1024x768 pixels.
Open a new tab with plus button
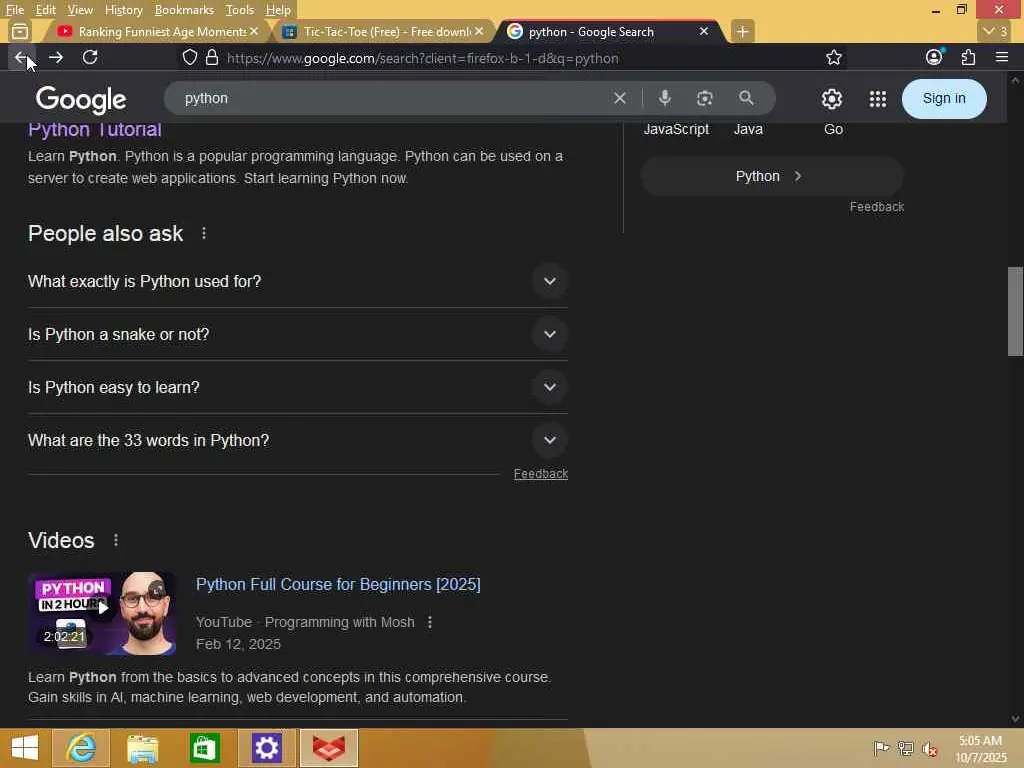[x=743, y=31]
